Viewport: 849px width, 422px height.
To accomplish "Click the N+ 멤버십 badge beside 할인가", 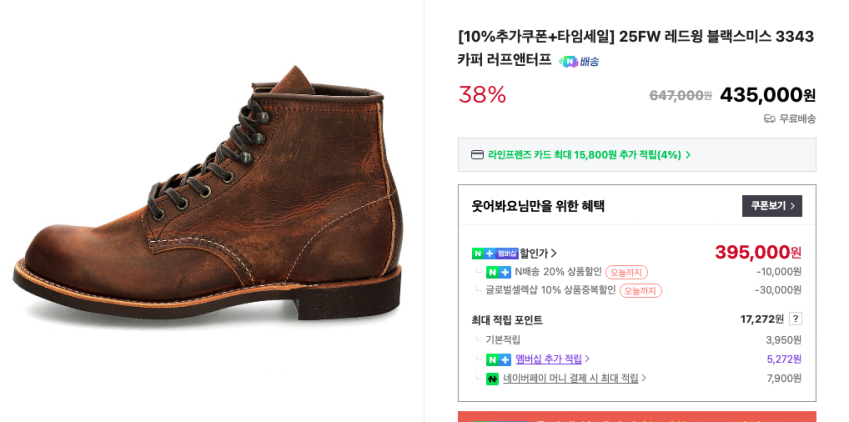I will point(495,254).
